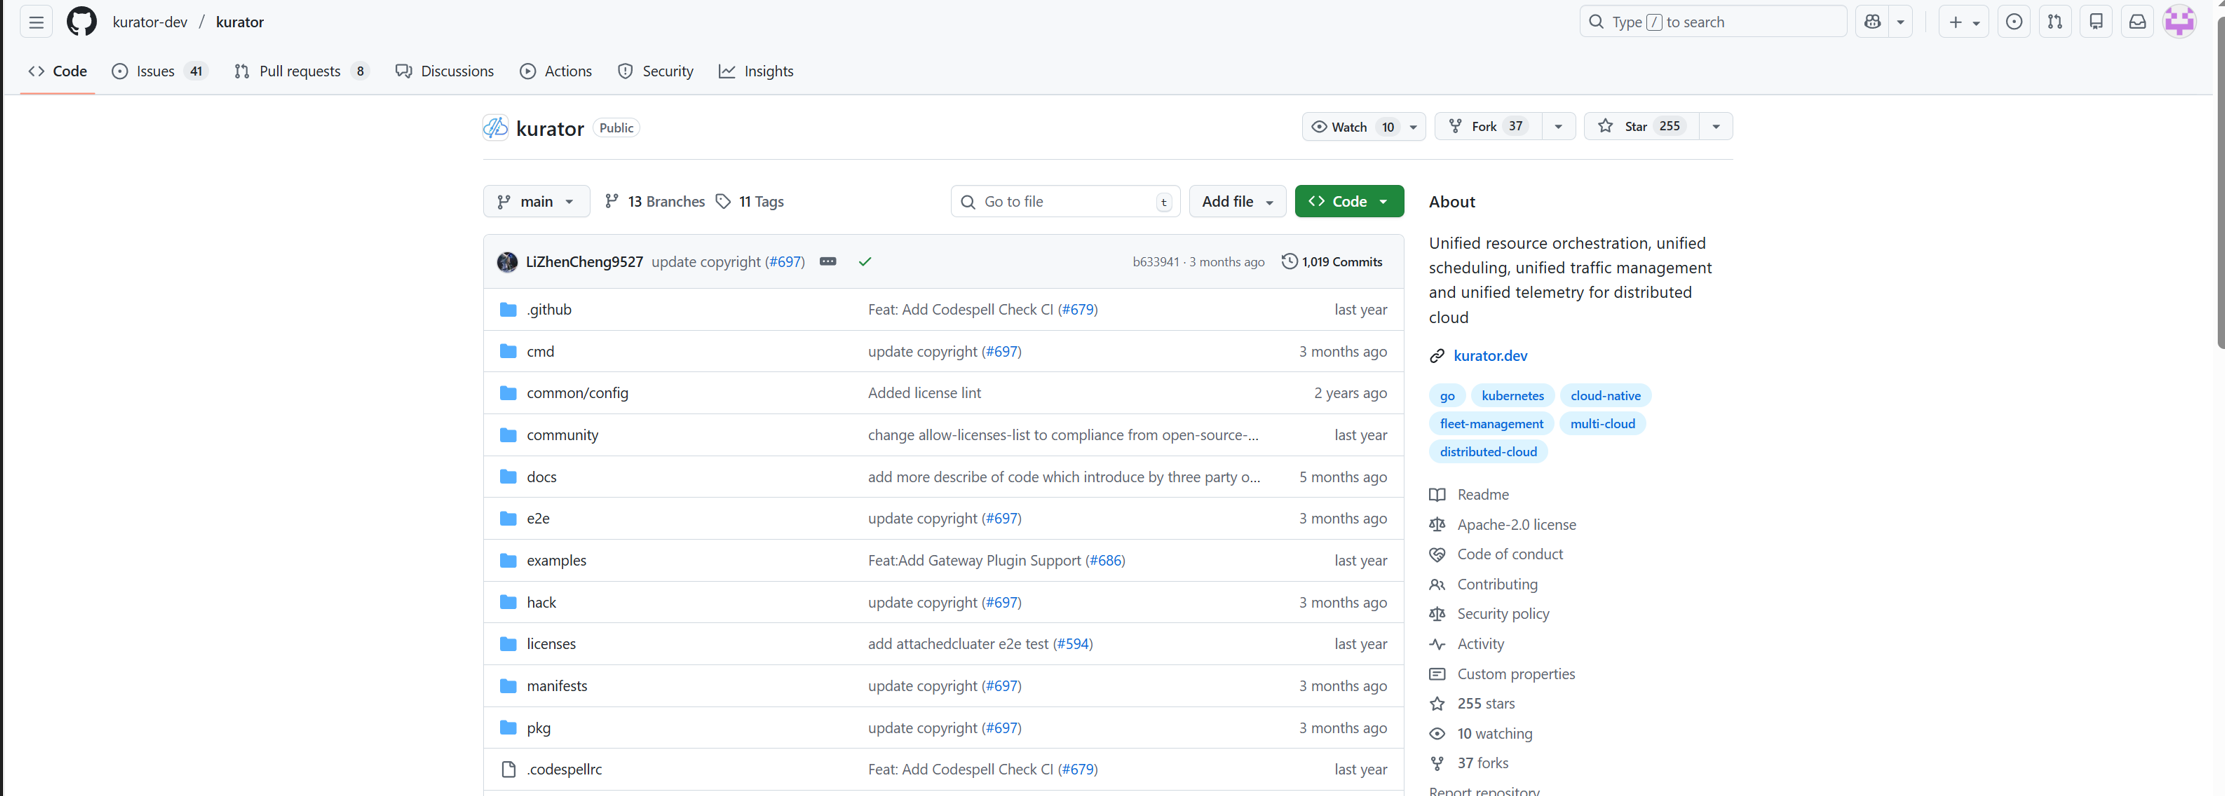
Task: Click the kubernetes topic tag
Action: [x=1512, y=396]
